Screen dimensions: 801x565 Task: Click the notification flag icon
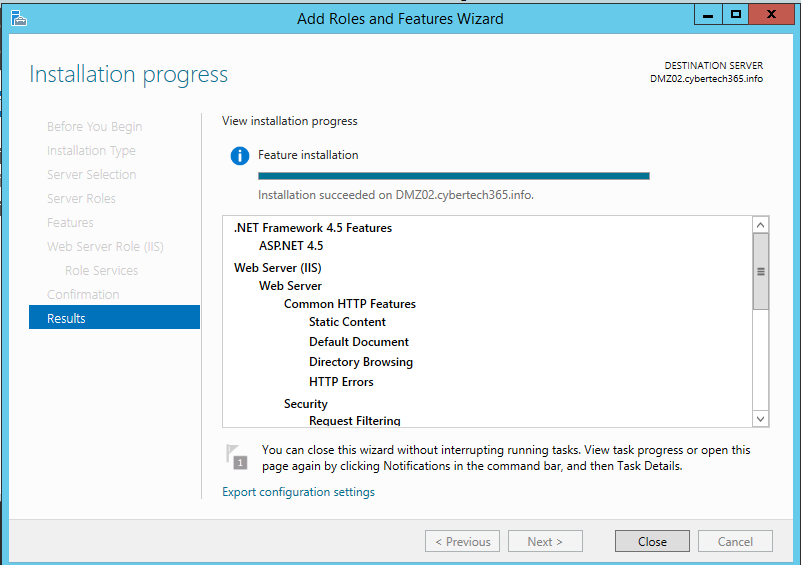coord(237,457)
